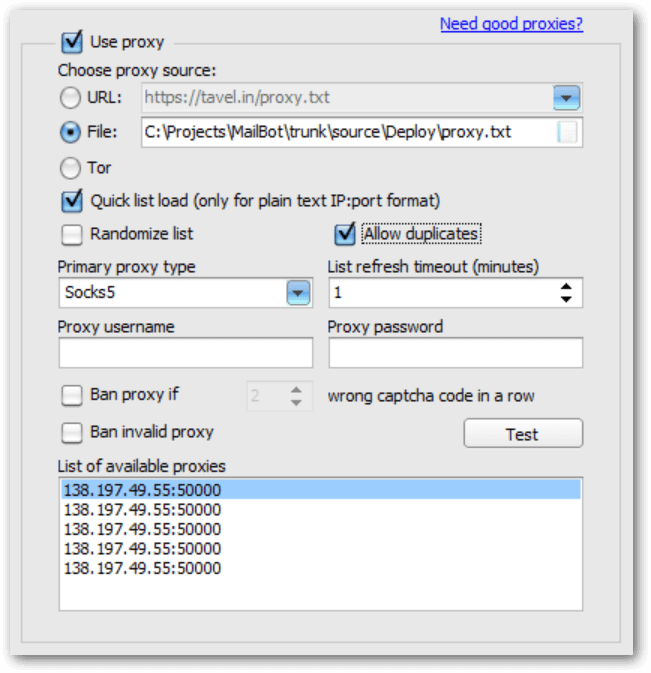
Task: Uncheck the Use proxy checkbox
Action: tap(72, 42)
